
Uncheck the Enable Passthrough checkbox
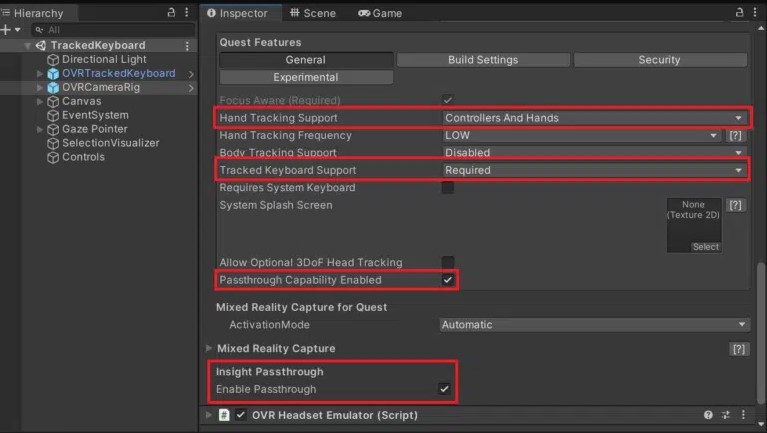(445, 388)
